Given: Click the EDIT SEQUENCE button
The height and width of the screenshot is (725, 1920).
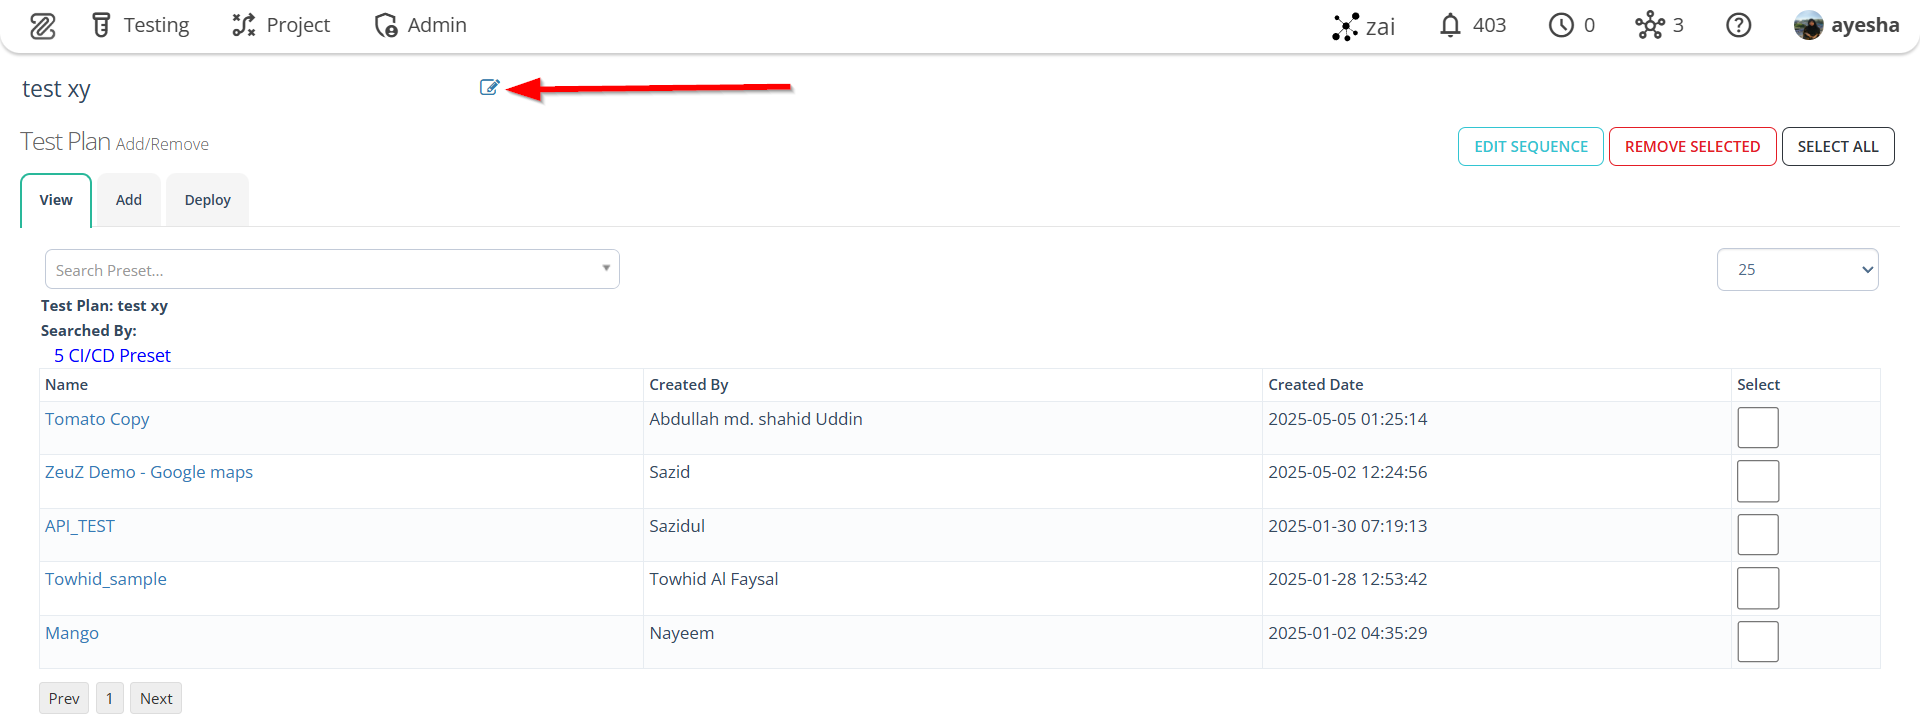Looking at the screenshot, I should (x=1531, y=146).
